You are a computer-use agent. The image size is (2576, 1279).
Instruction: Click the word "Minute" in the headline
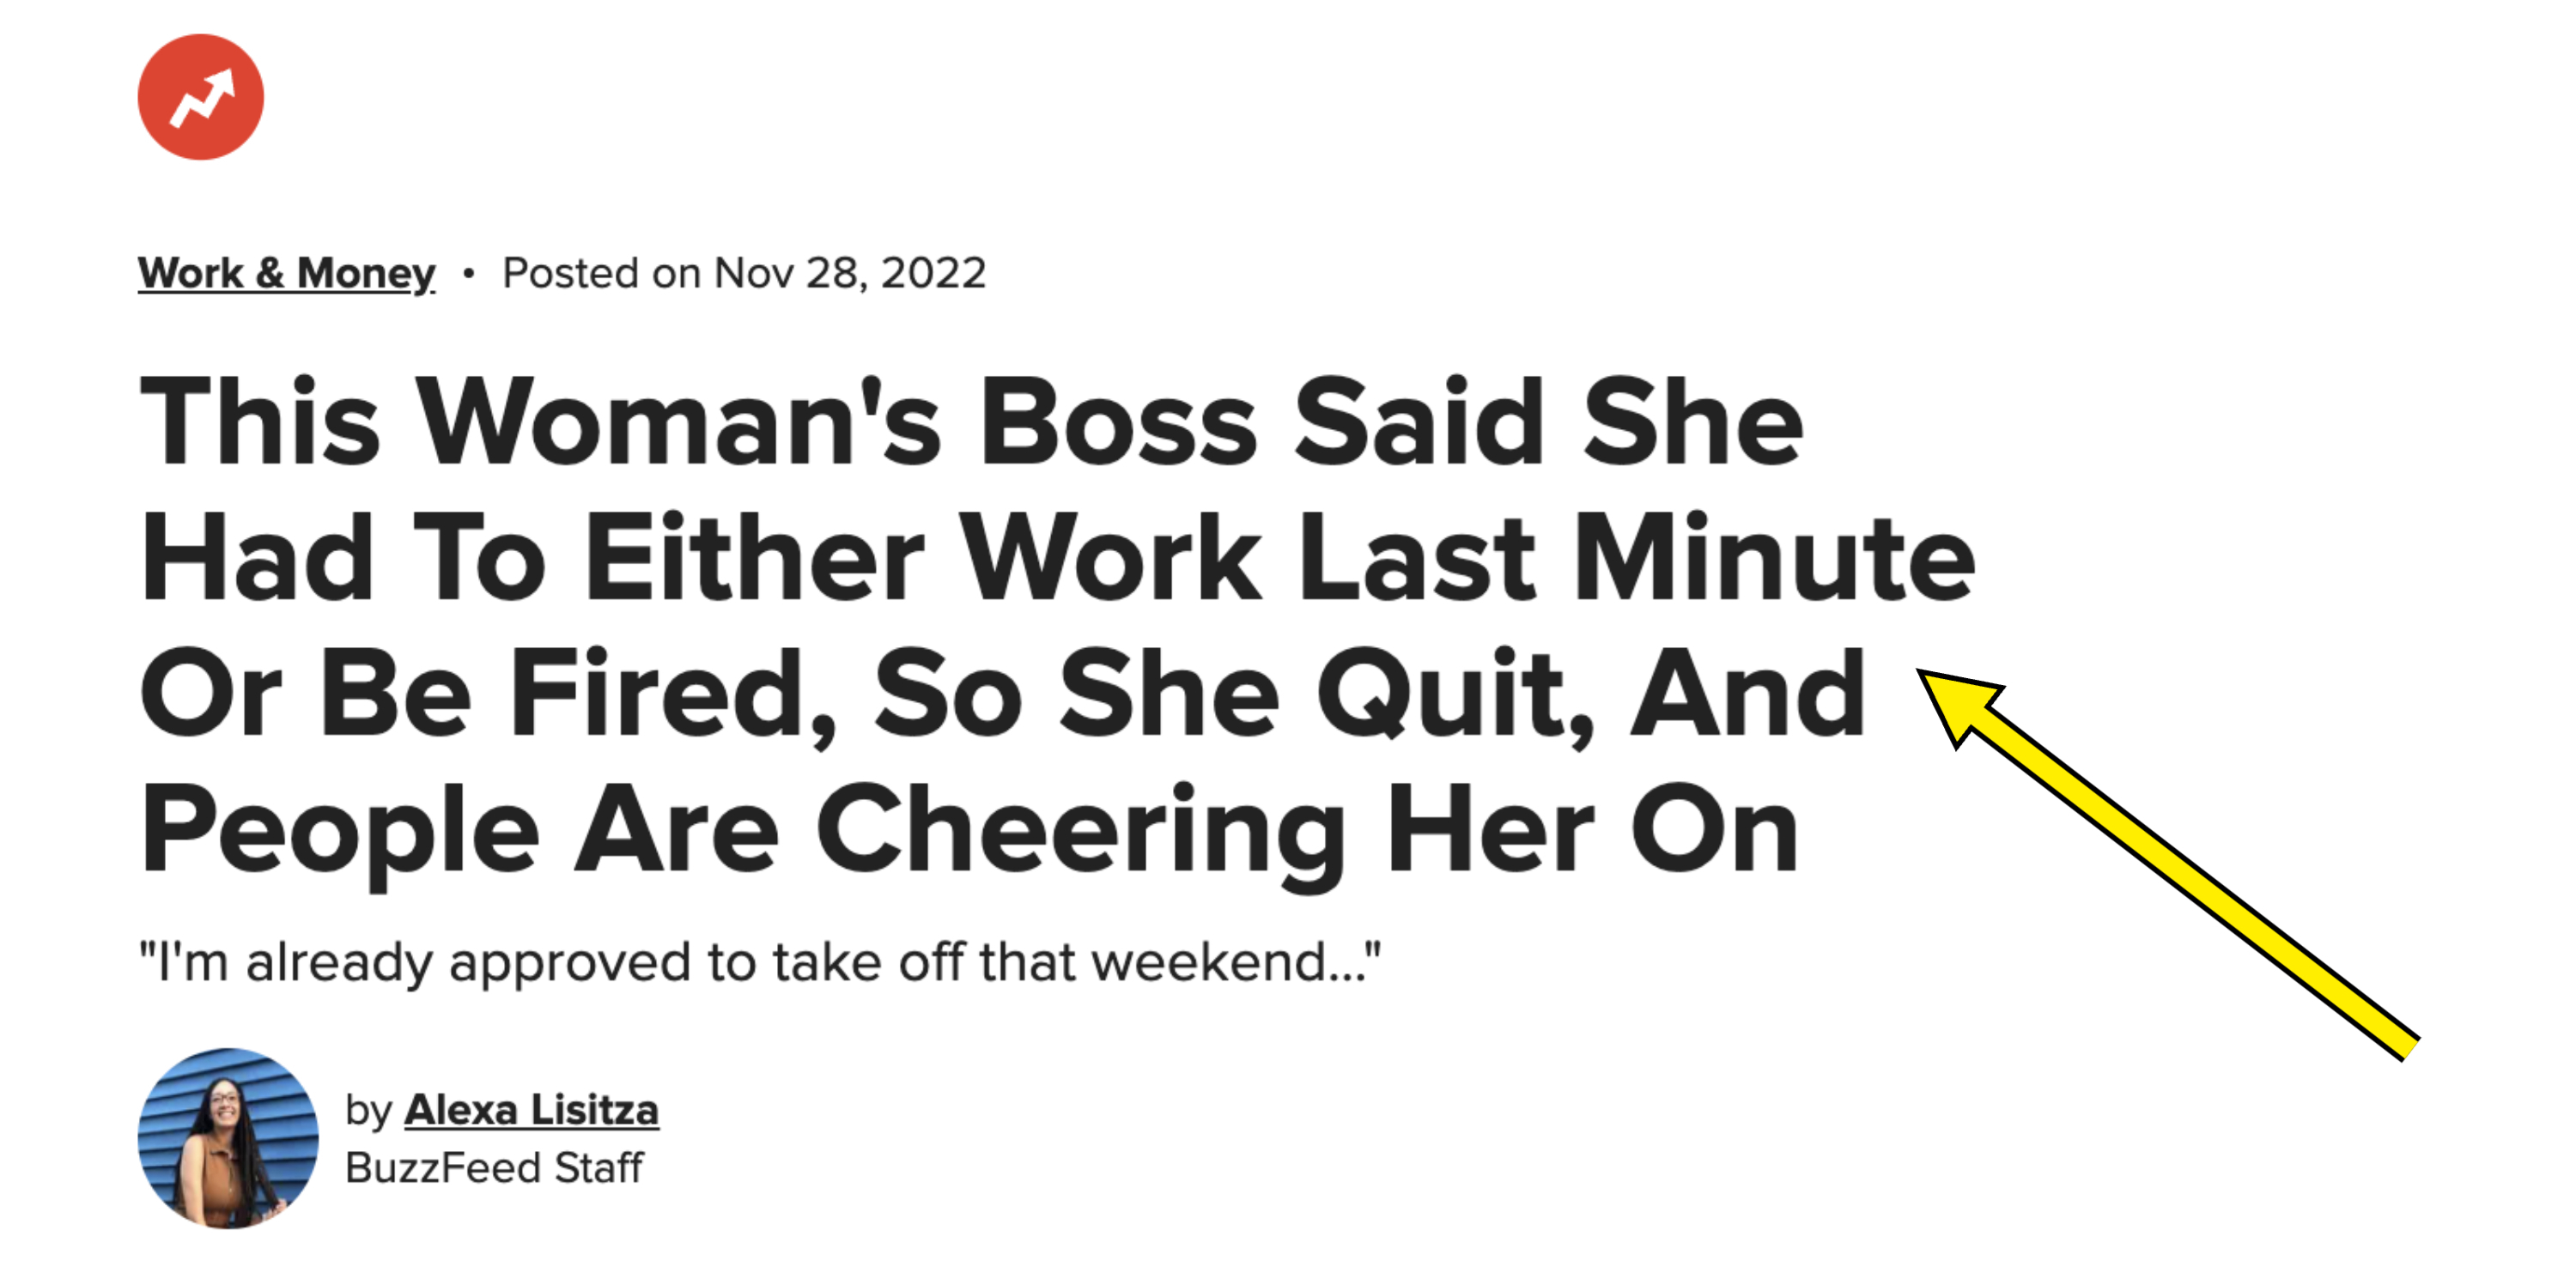coord(1774,558)
